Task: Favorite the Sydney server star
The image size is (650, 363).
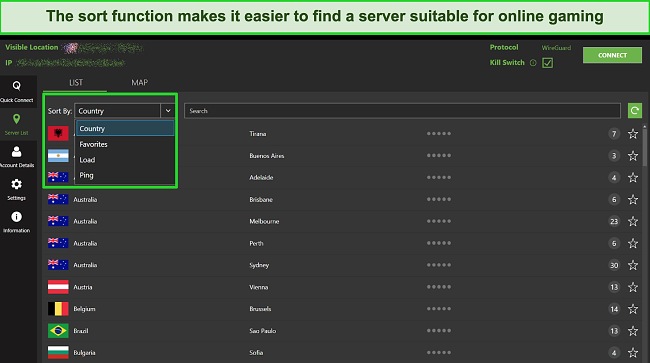Action: tap(633, 265)
